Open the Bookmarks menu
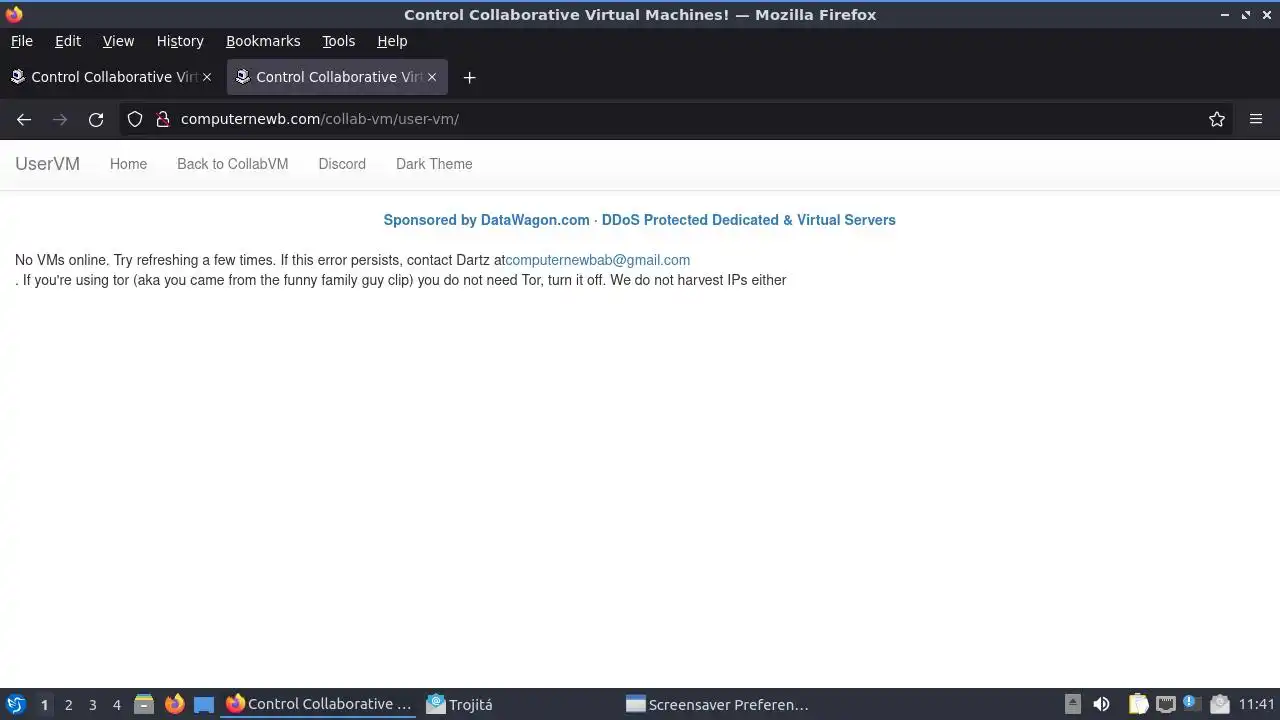 pyautogui.click(x=263, y=41)
